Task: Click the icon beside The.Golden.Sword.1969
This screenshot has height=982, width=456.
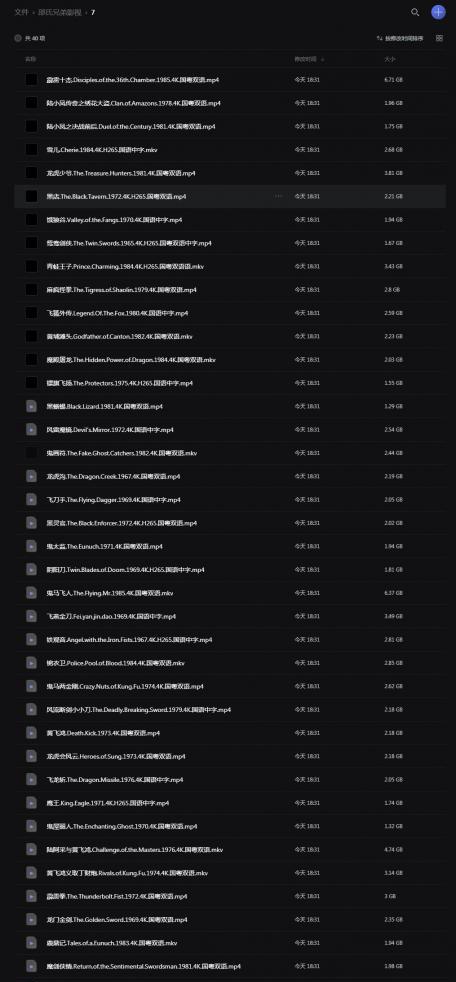Action: [x=31, y=919]
